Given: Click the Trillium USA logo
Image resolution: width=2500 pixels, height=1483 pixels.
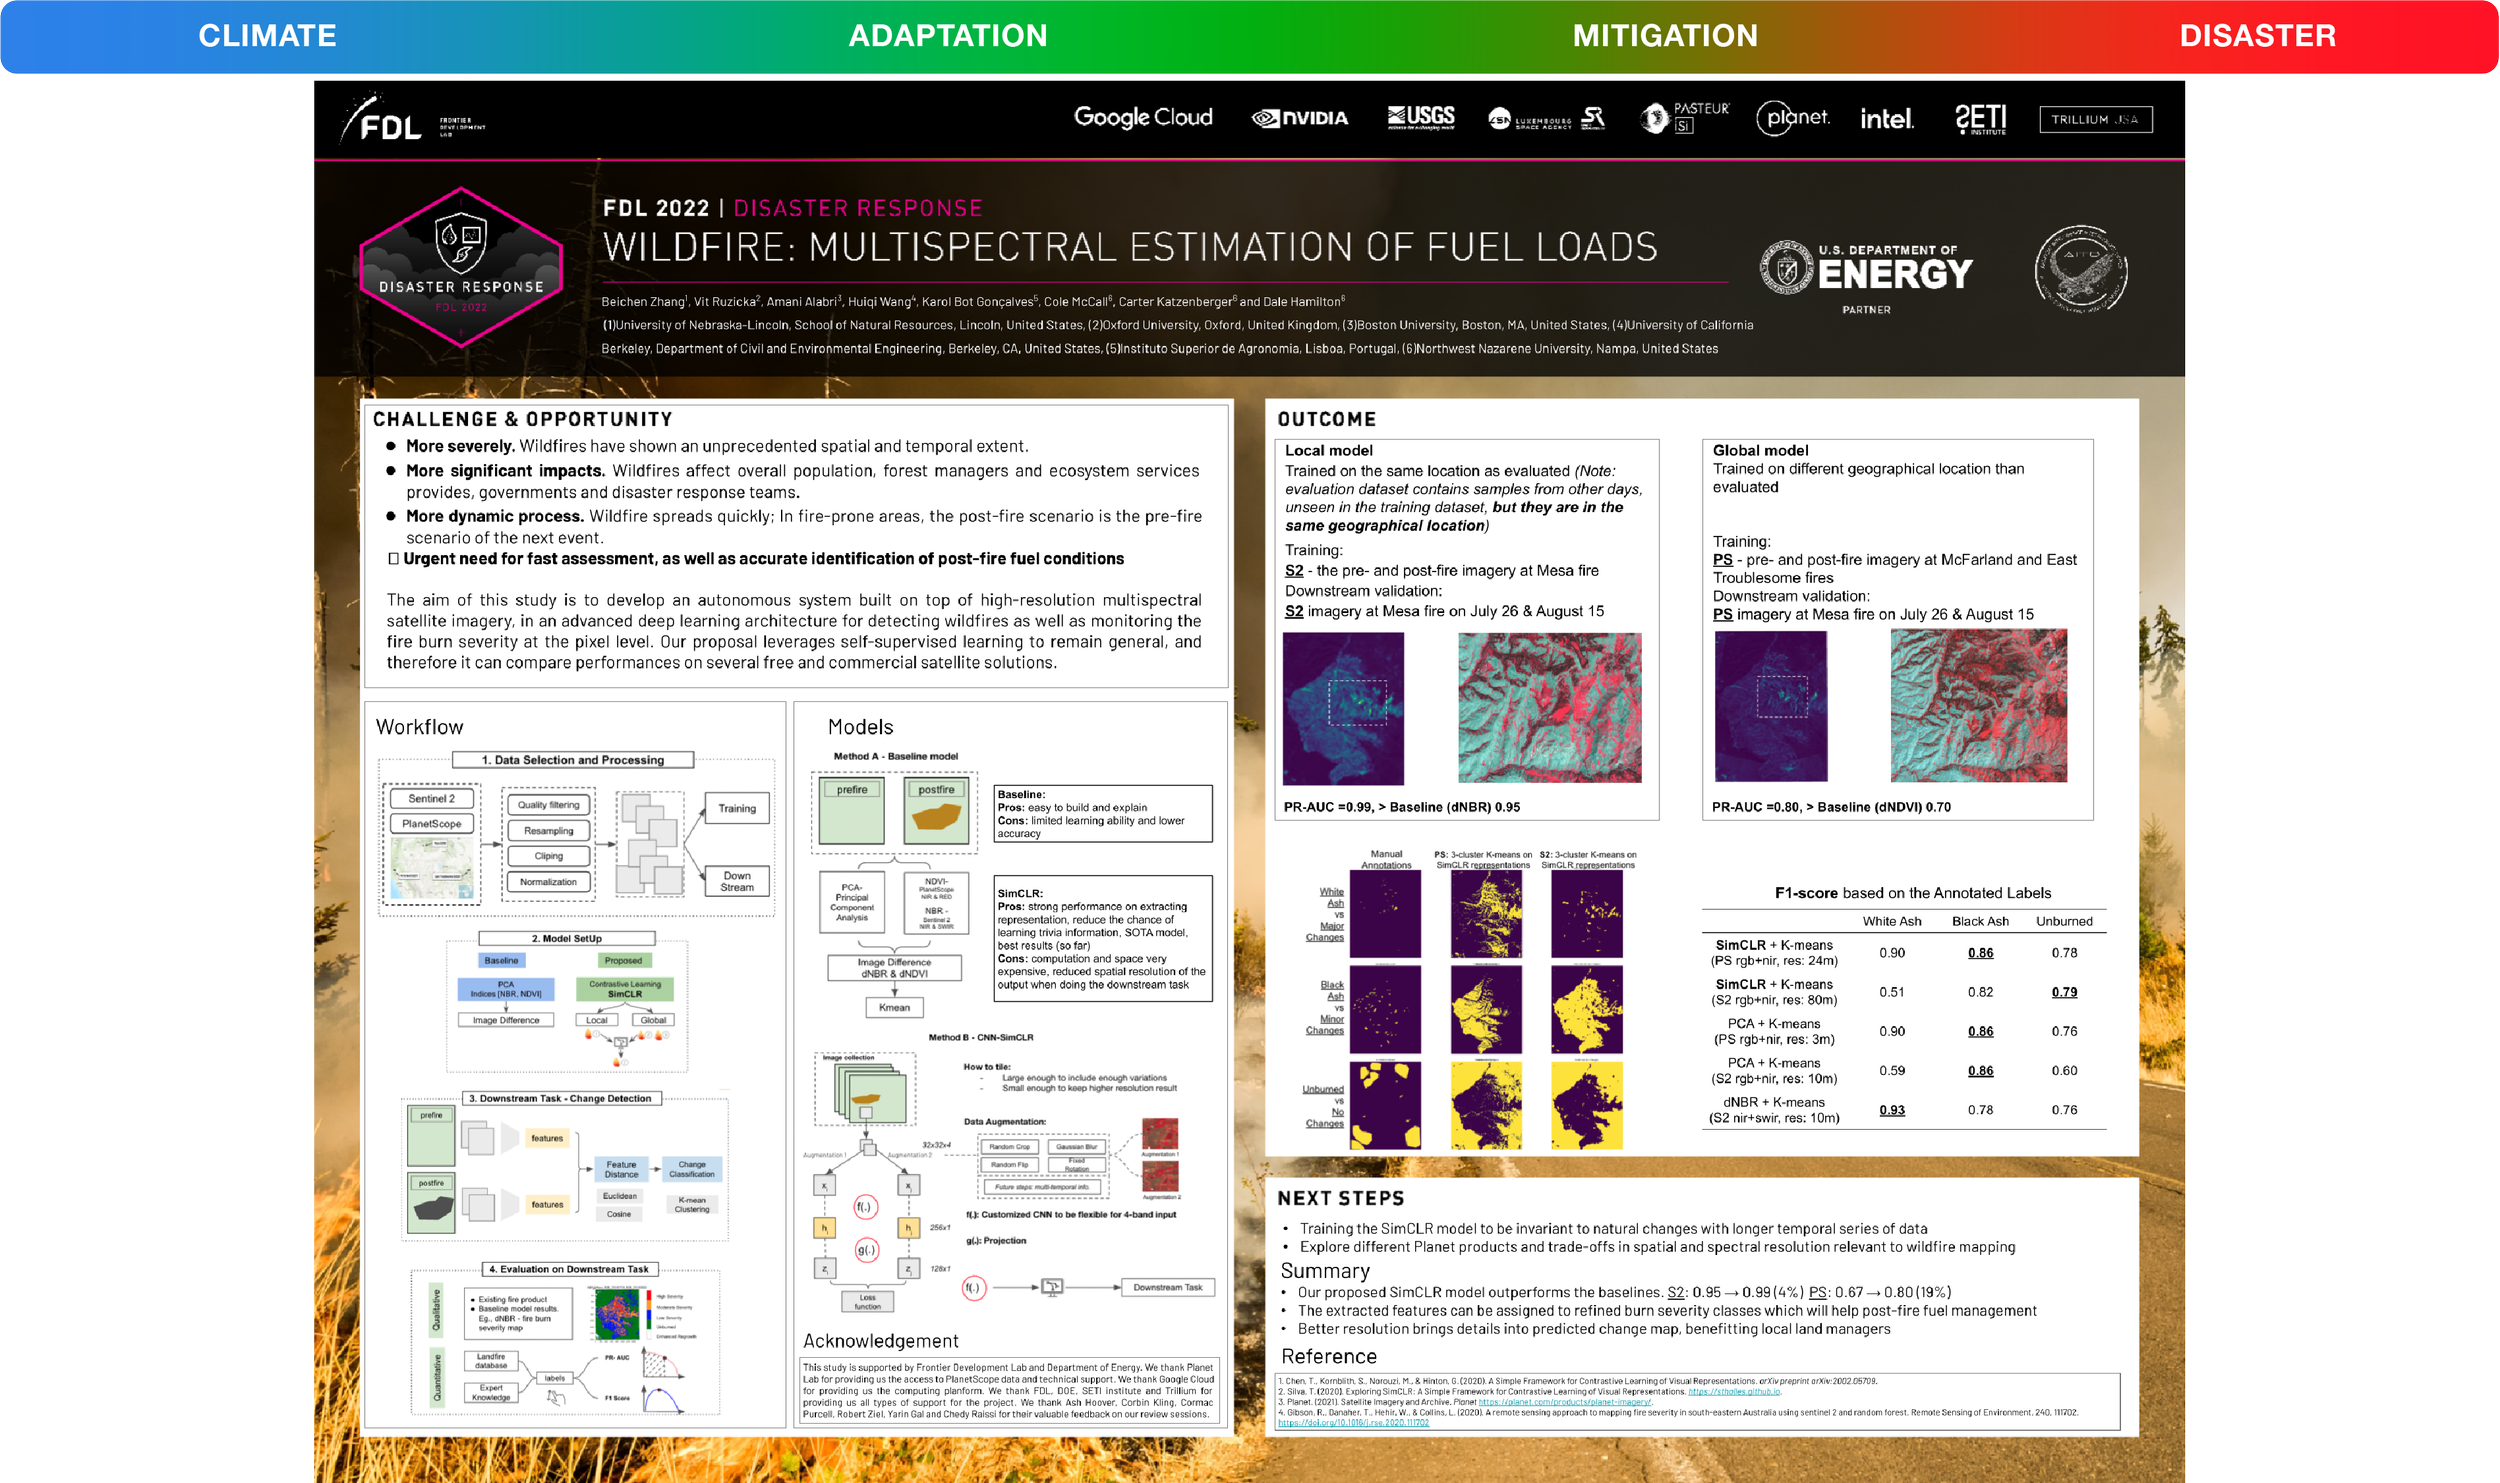Looking at the screenshot, I should (2096, 119).
